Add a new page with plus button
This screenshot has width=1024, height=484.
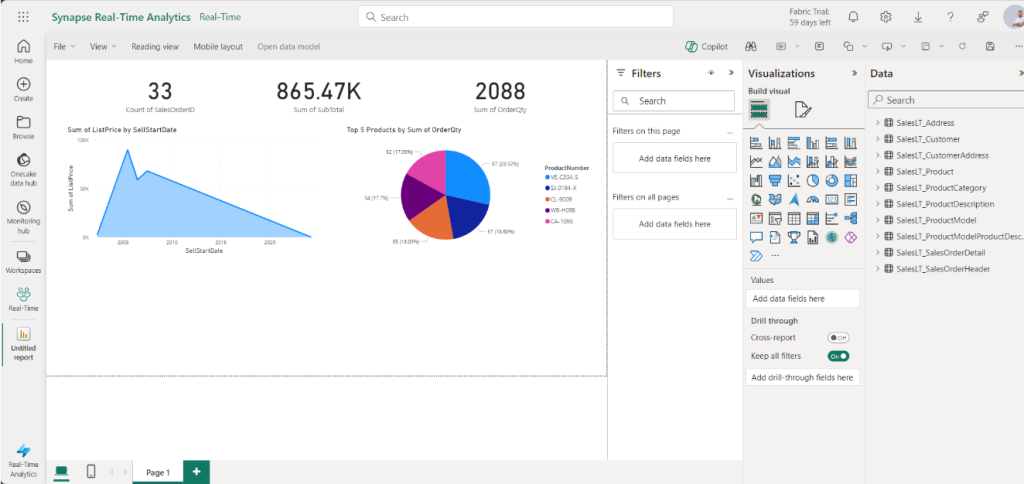[197, 472]
